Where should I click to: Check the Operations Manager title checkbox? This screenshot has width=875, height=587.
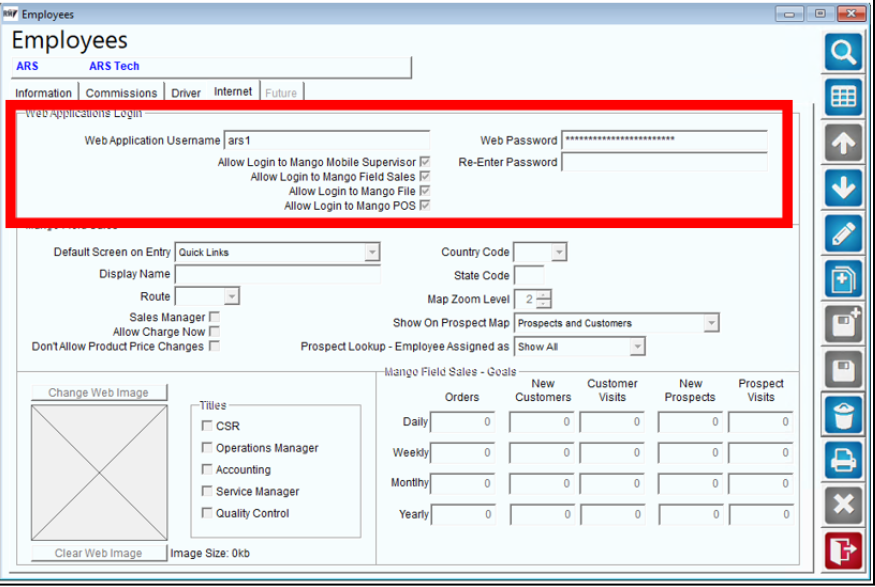(207, 448)
